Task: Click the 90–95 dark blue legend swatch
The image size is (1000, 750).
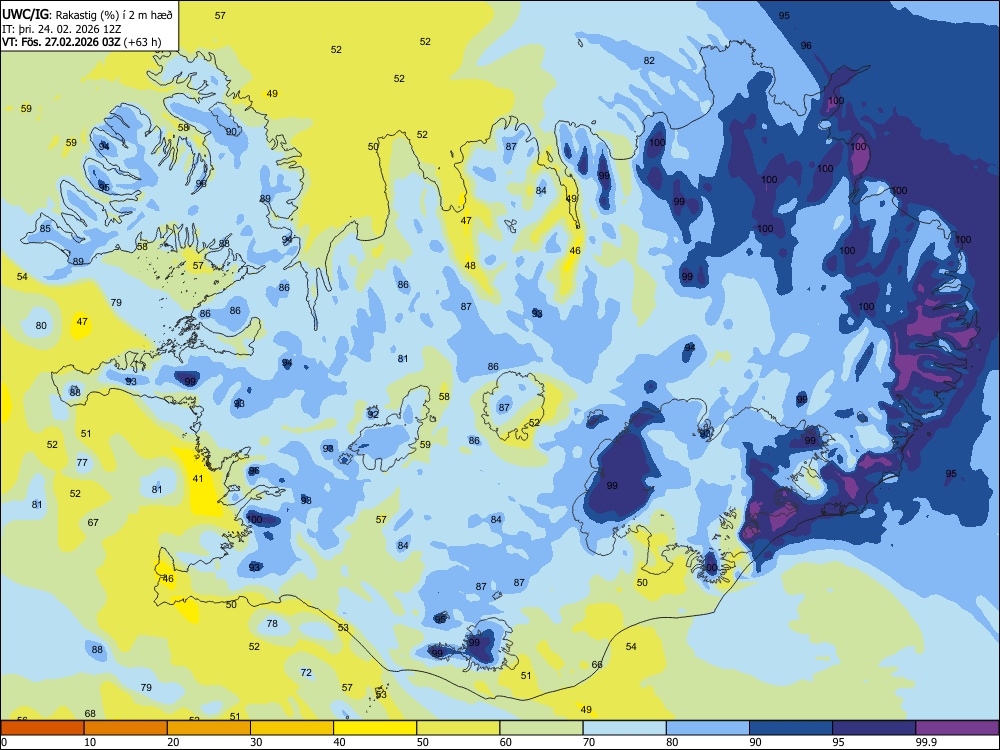Action: coord(791,728)
